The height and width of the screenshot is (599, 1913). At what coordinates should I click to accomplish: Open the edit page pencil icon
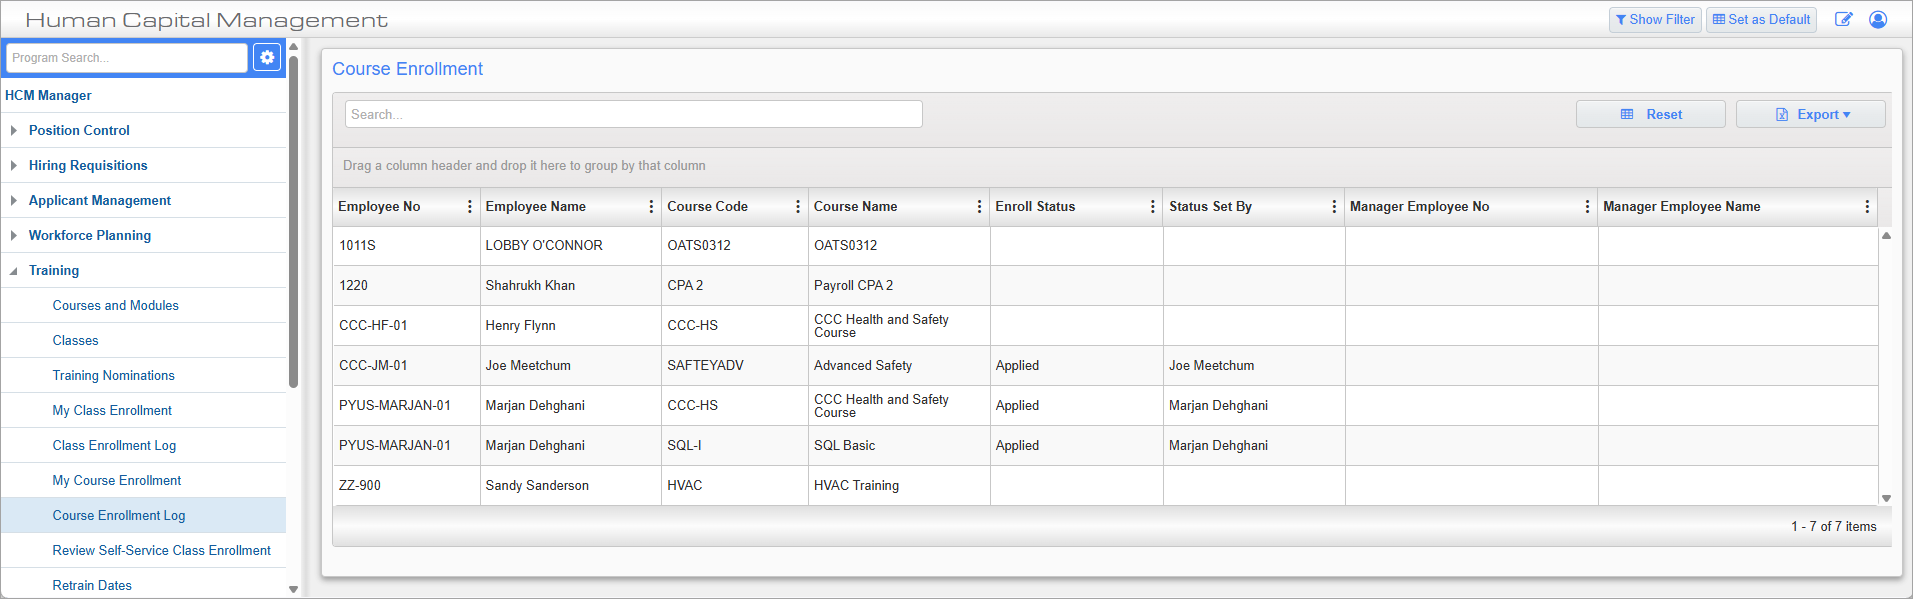click(1844, 19)
